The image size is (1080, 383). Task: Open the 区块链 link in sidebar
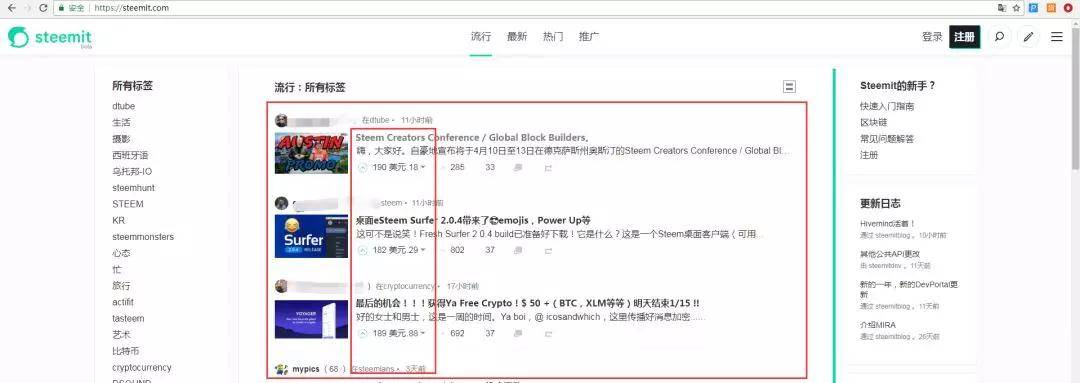tap(873, 123)
